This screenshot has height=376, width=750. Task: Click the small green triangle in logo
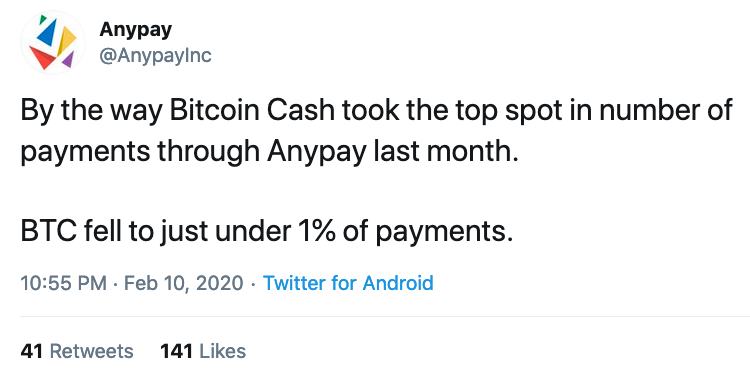(x=43, y=19)
